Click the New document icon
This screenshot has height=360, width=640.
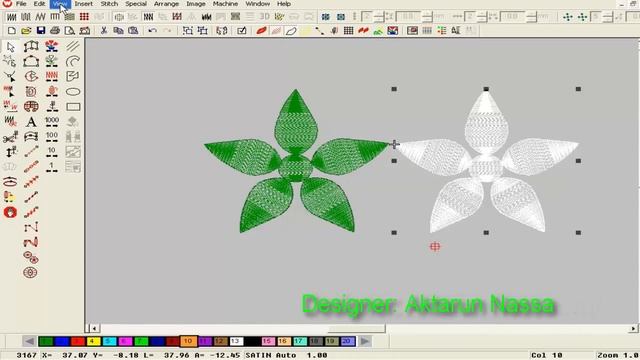12,31
